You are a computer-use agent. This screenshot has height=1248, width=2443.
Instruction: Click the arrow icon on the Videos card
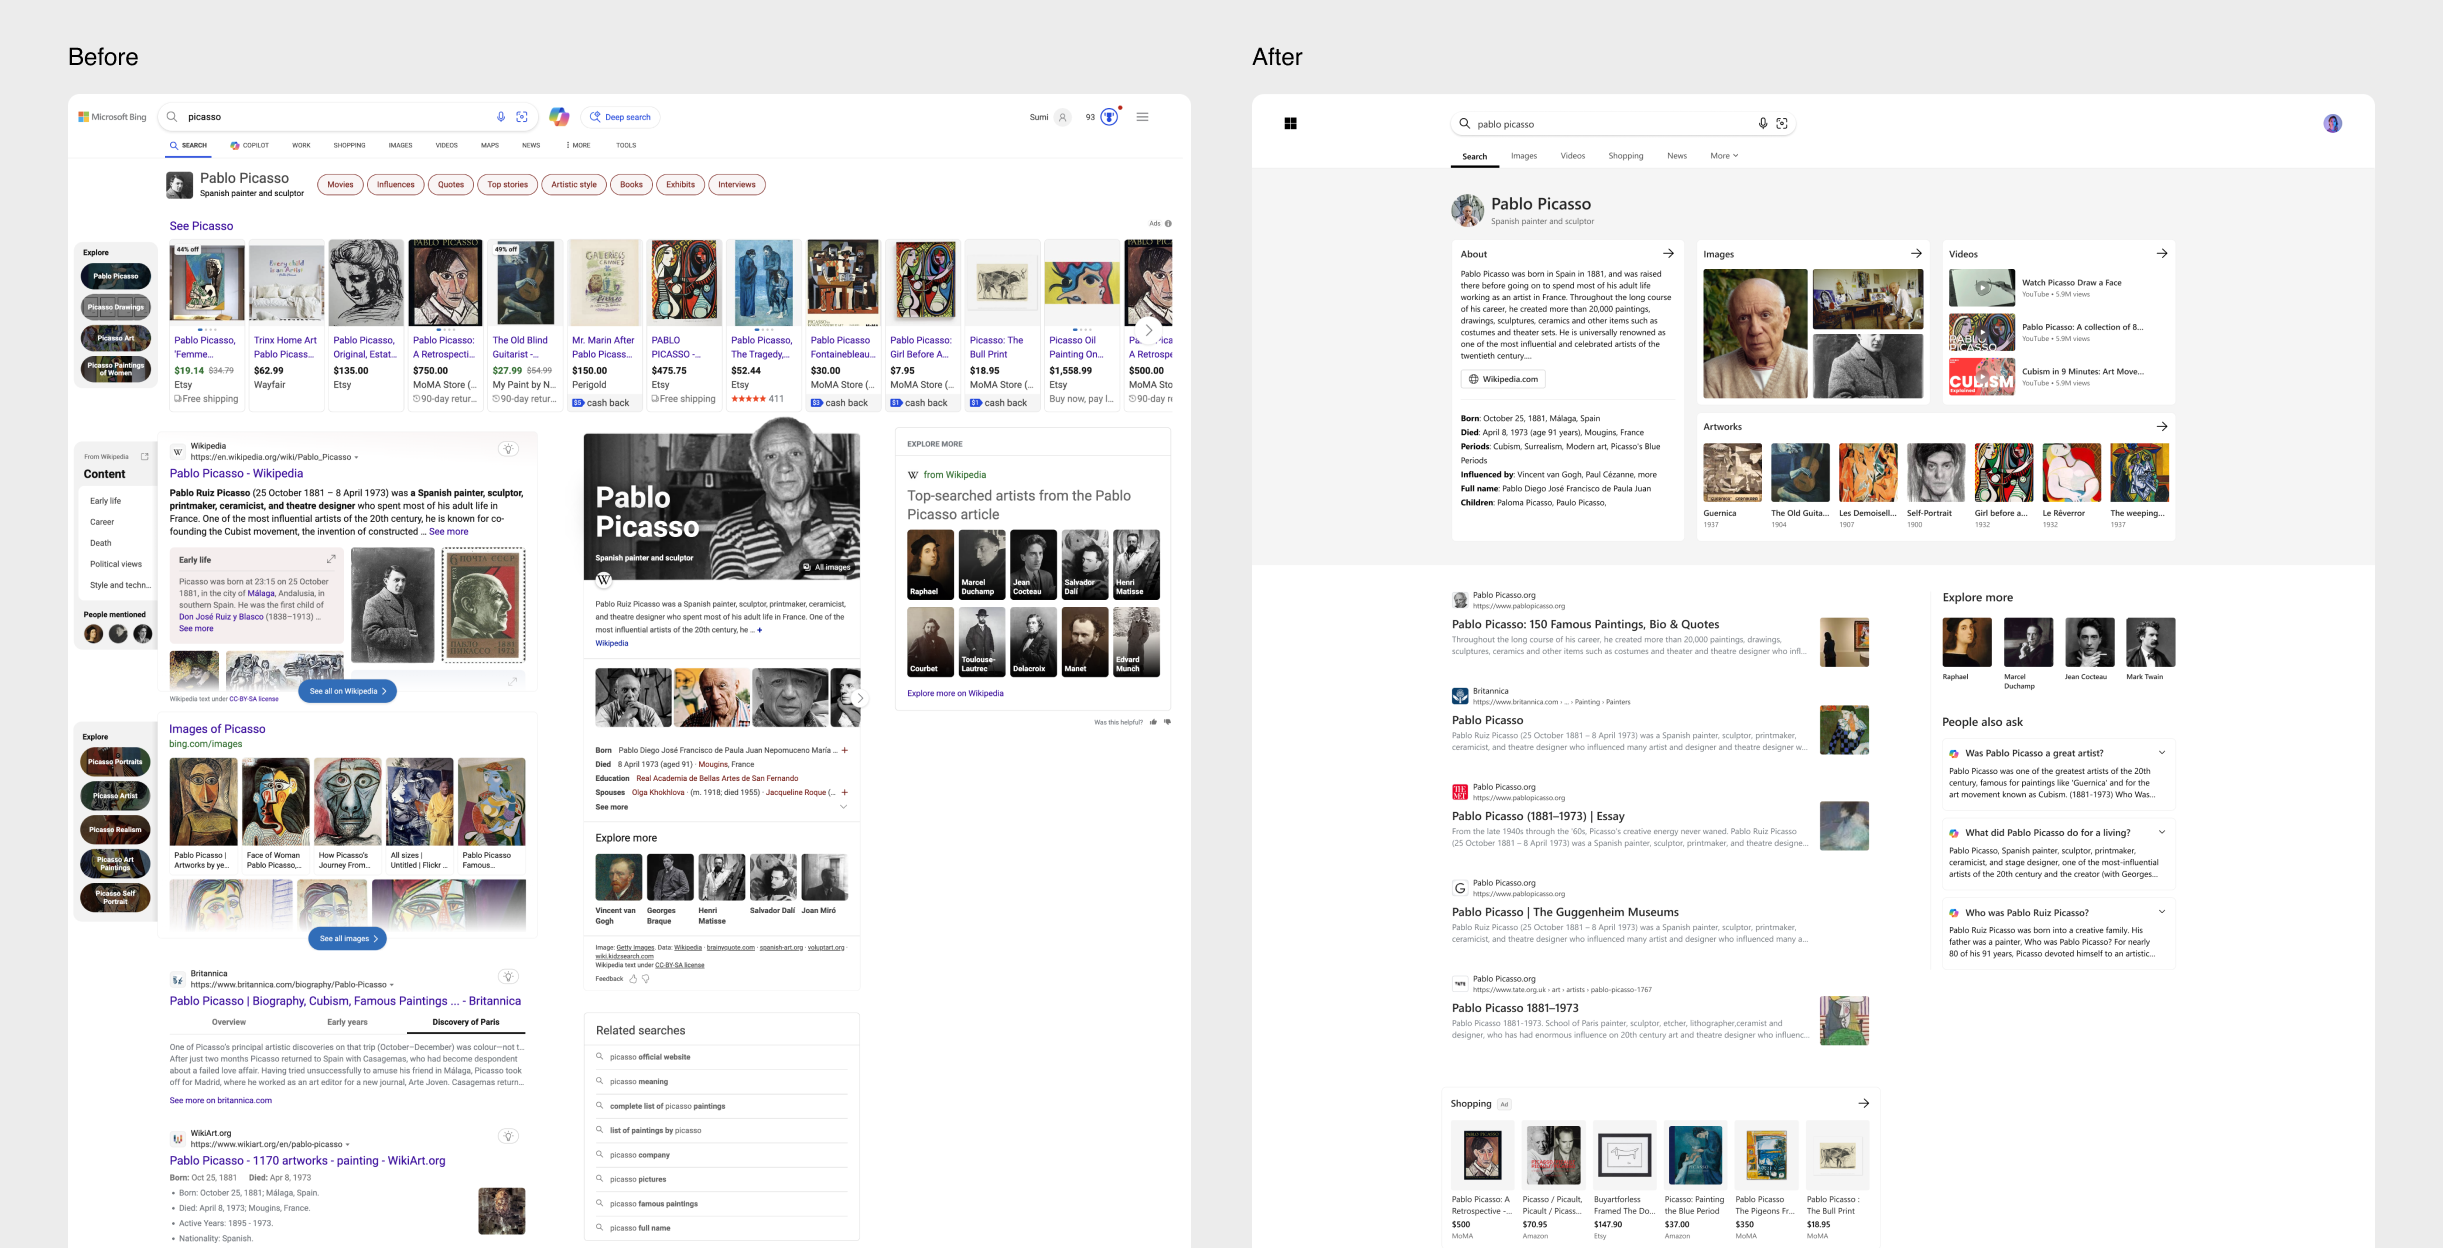(2162, 254)
